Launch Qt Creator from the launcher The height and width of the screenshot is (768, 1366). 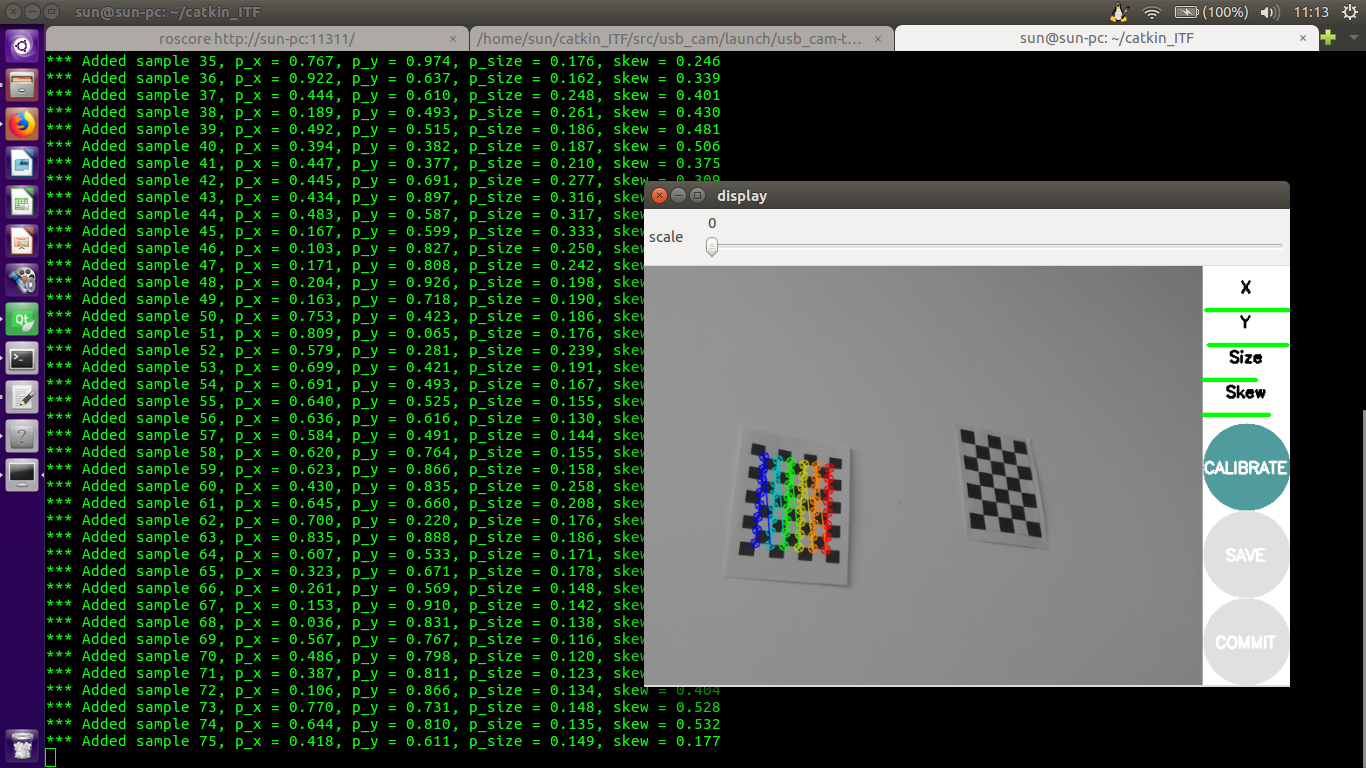22,320
